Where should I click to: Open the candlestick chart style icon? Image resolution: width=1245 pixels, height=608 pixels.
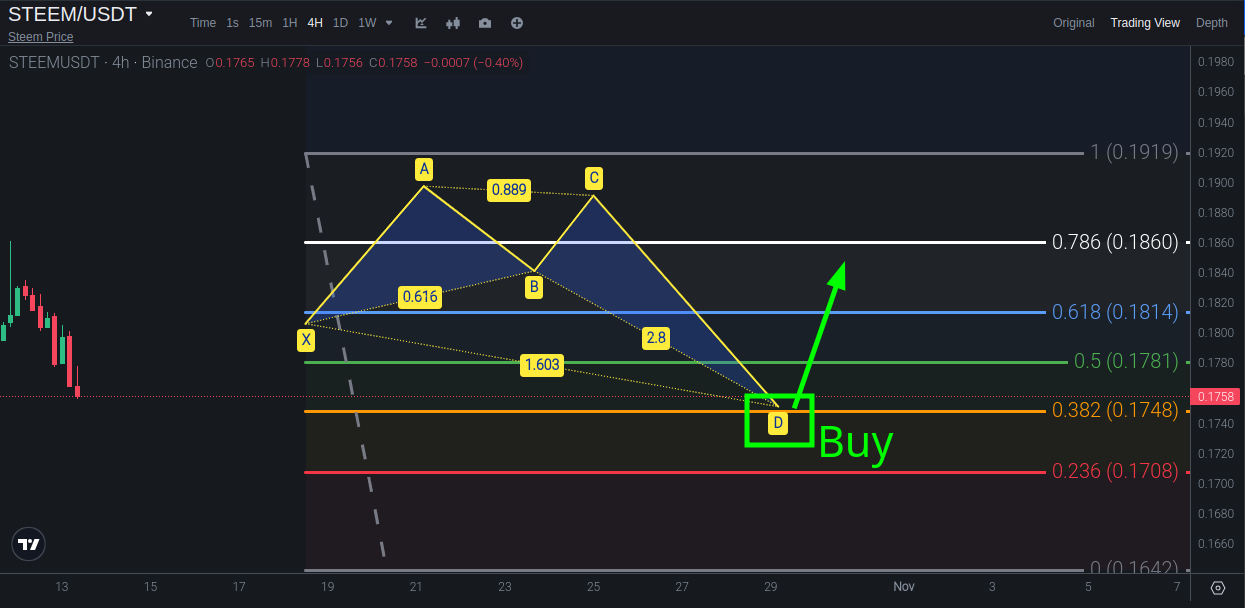point(453,23)
